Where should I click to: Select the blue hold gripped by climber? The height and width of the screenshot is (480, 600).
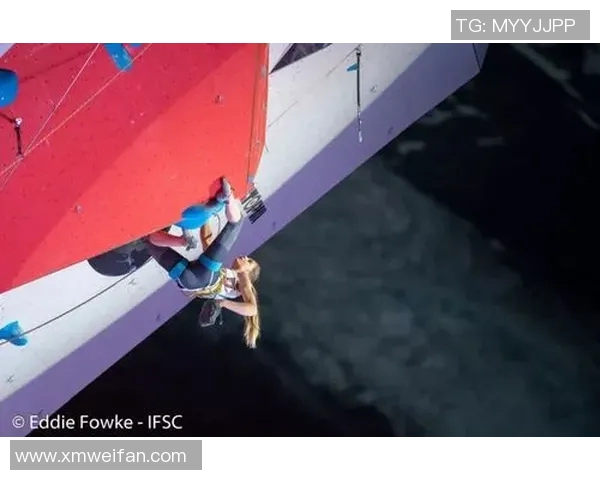pos(200,216)
